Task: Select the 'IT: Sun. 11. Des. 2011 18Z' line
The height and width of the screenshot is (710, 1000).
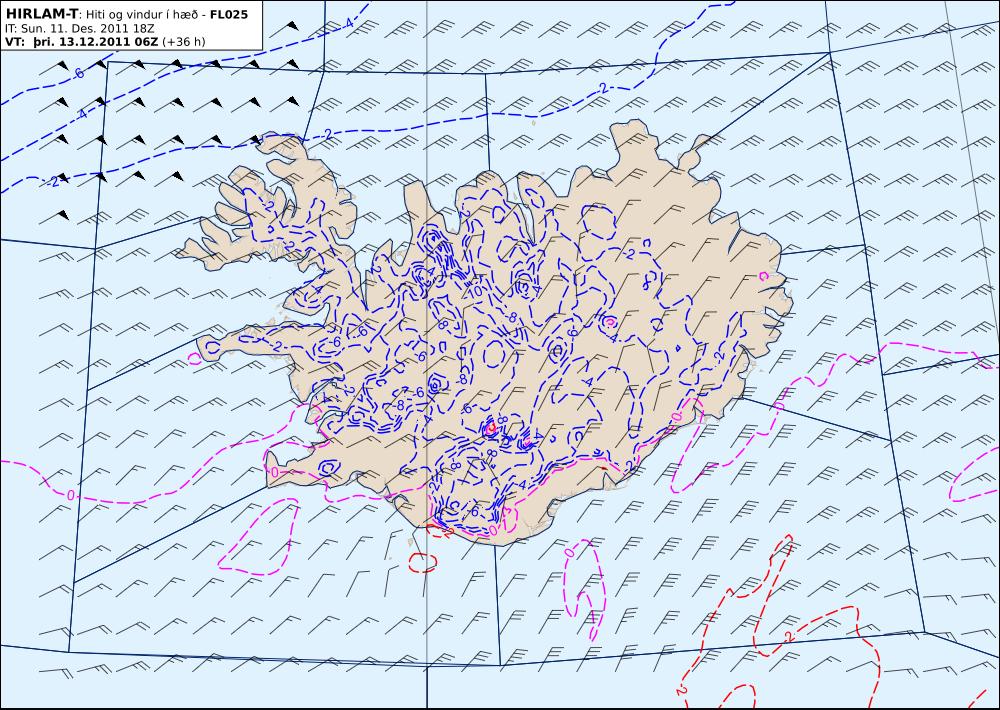Action: (x=80, y=29)
